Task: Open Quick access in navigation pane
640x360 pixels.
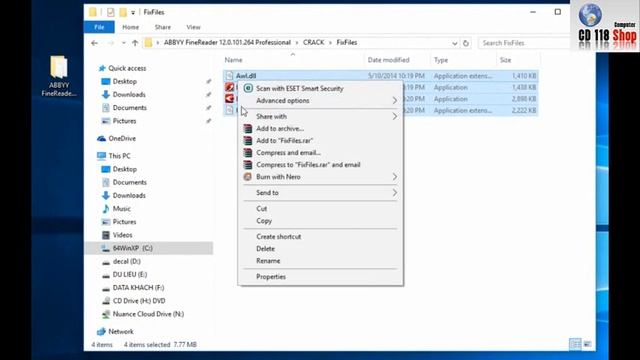Action: tap(127, 68)
